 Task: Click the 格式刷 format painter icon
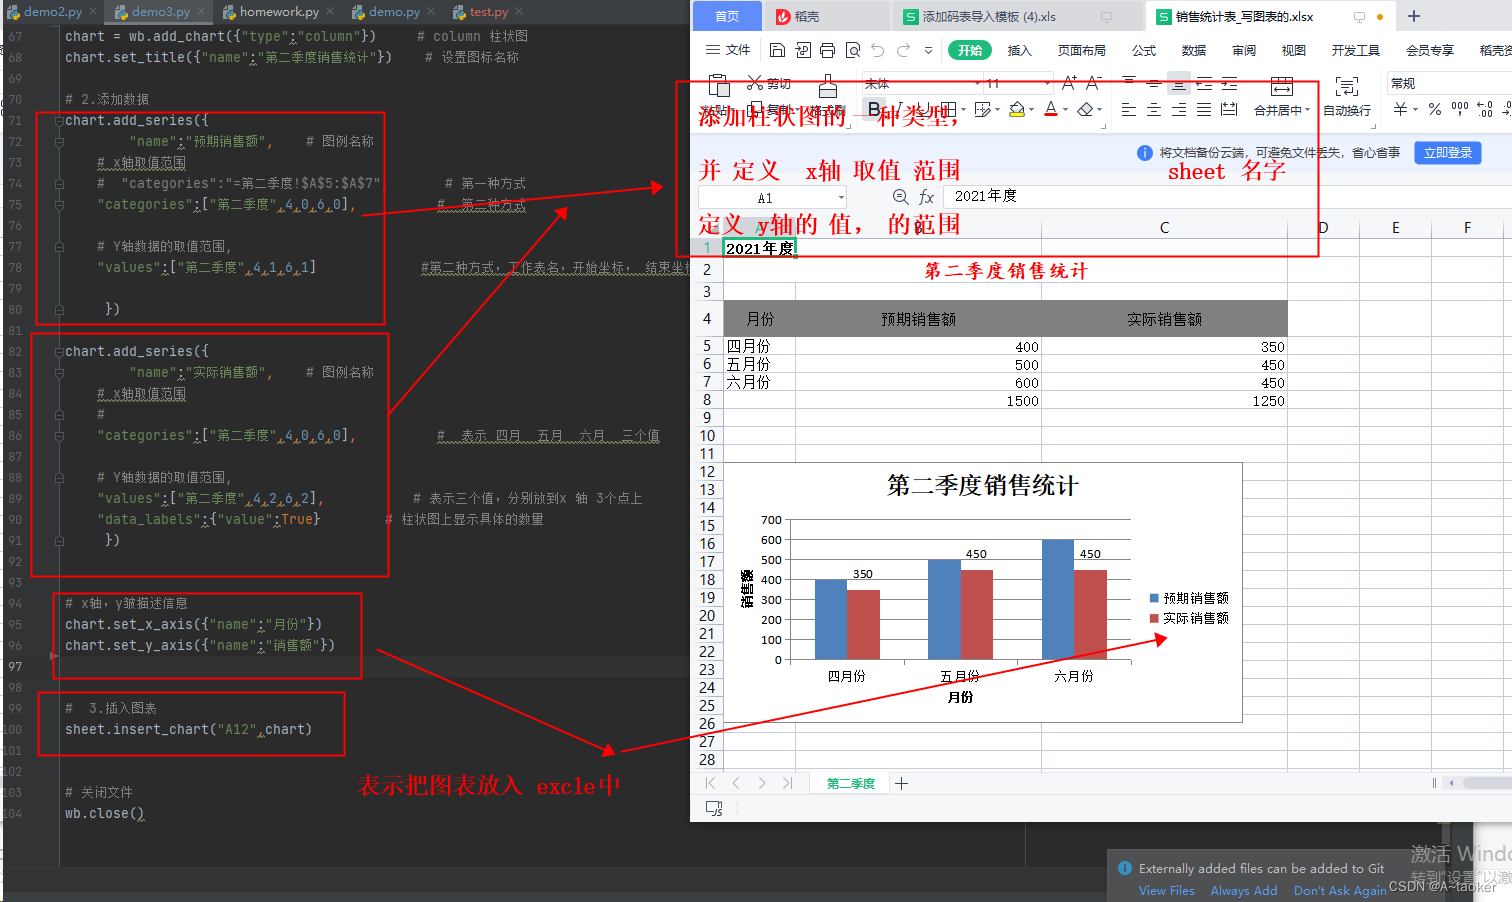[x=829, y=87]
